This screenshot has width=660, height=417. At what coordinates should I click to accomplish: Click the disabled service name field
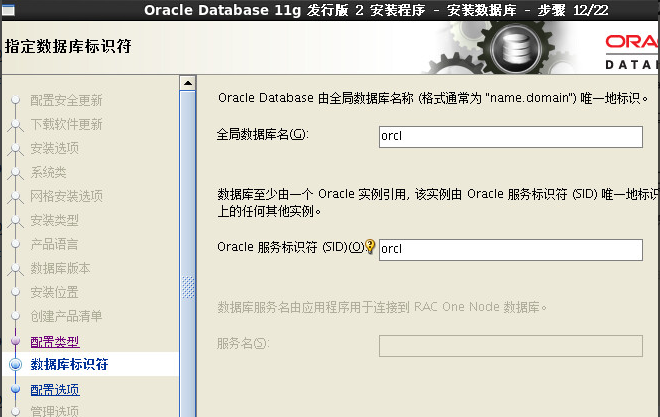511,345
